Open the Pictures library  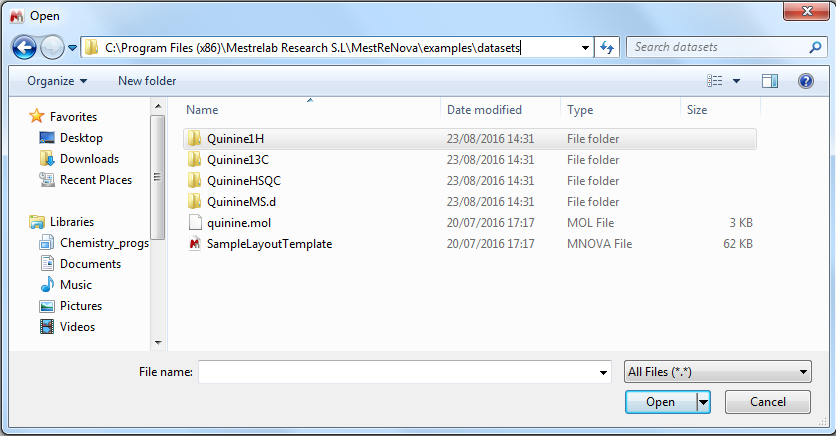81,306
